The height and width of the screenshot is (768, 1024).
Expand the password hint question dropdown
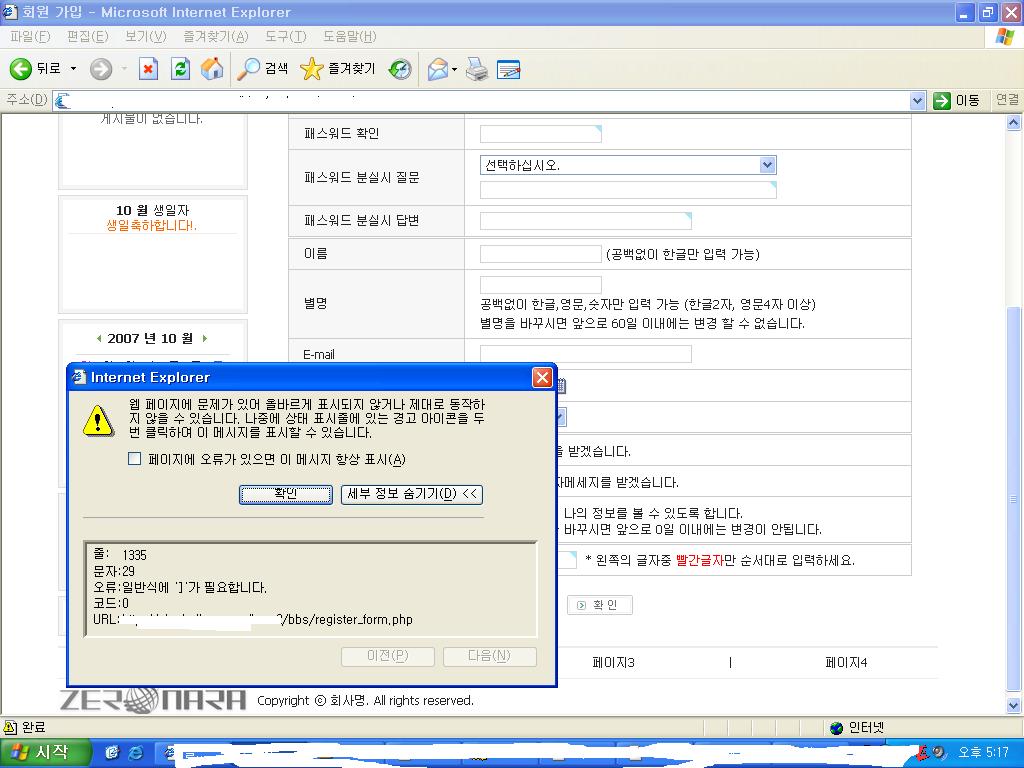point(767,165)
